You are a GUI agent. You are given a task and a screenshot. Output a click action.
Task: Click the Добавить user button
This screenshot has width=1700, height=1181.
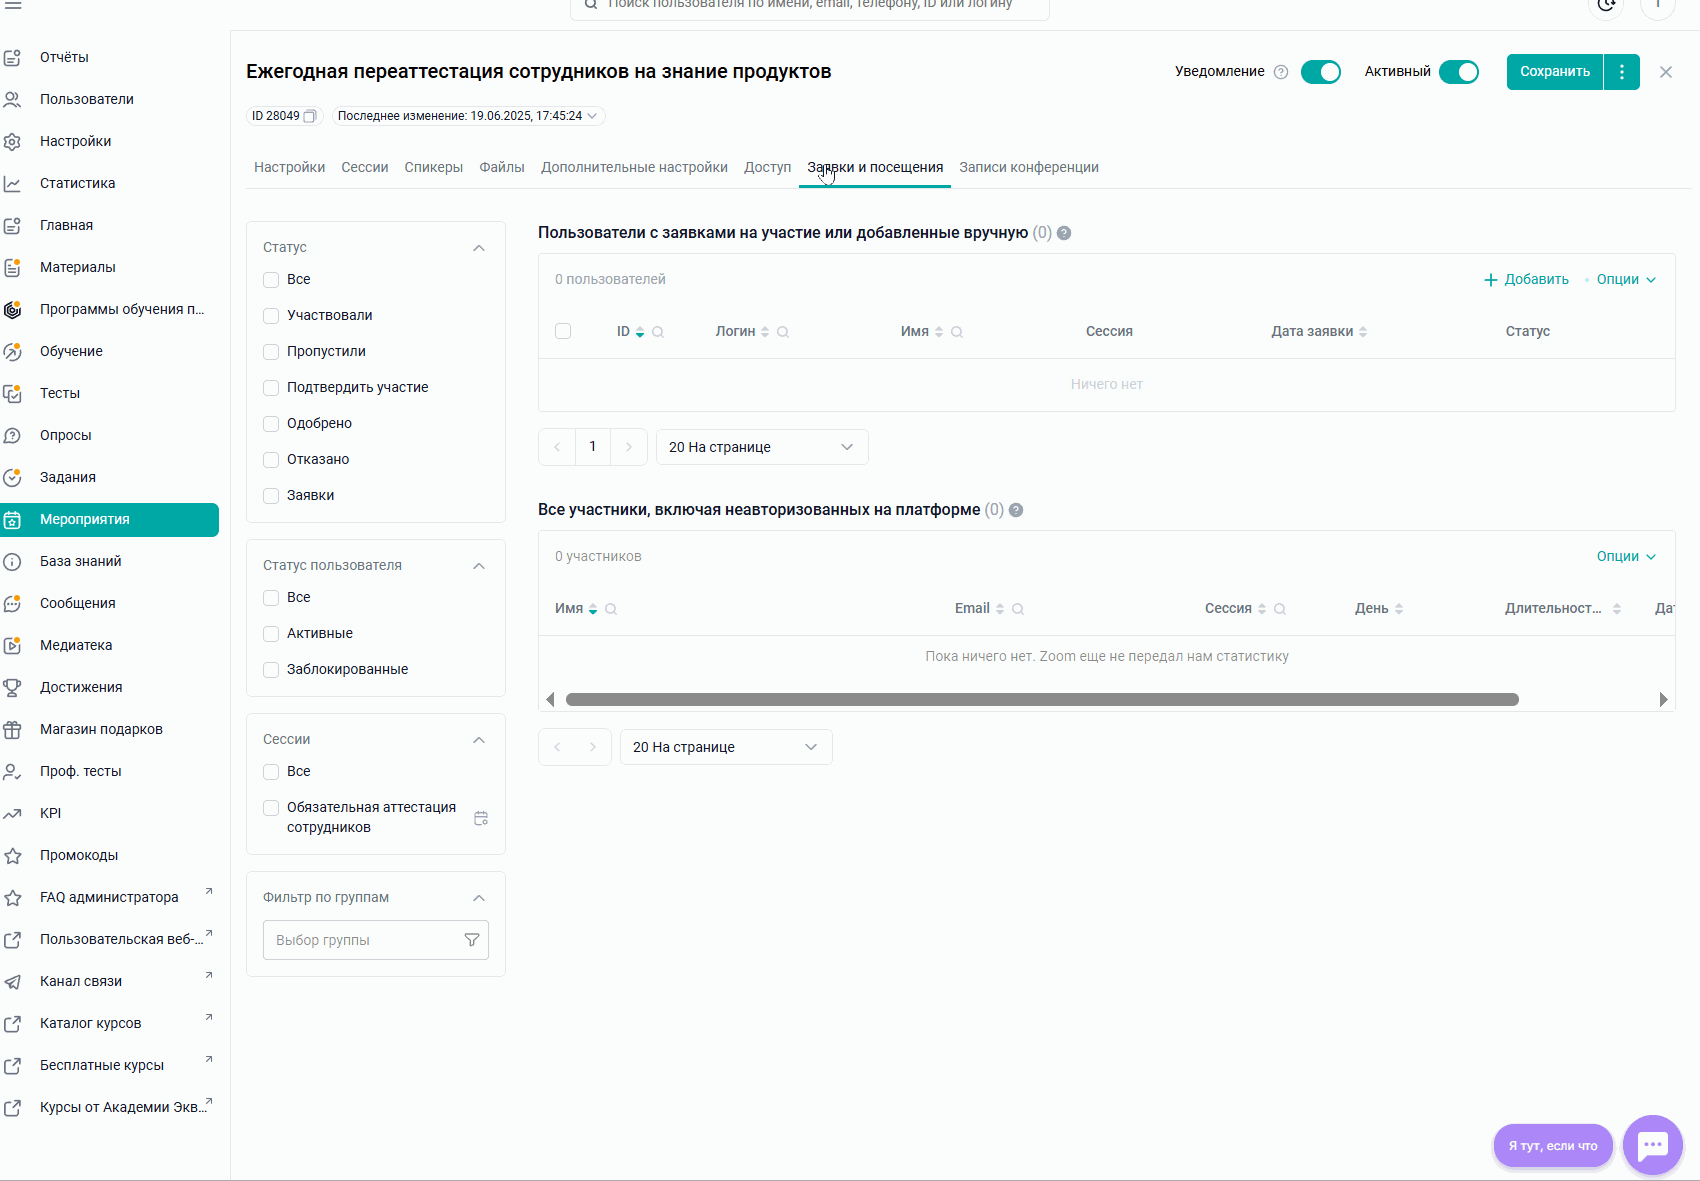(1526, 279)
